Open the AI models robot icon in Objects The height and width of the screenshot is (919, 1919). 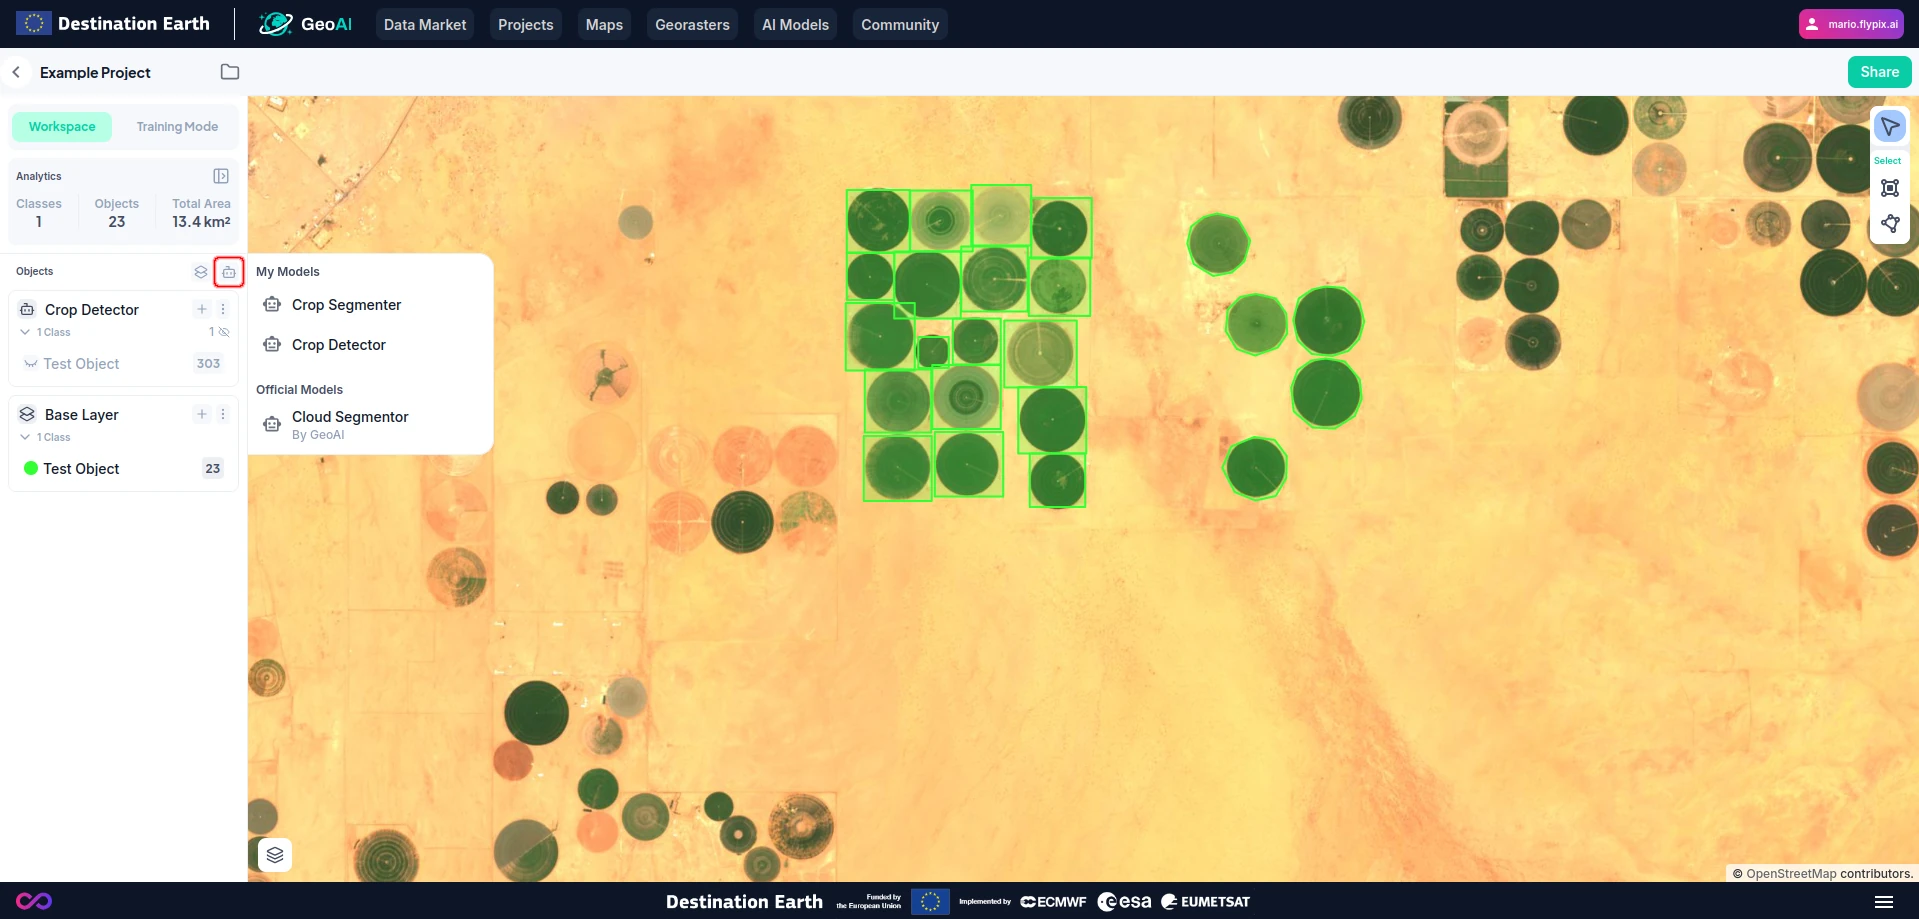click(229, 272)
